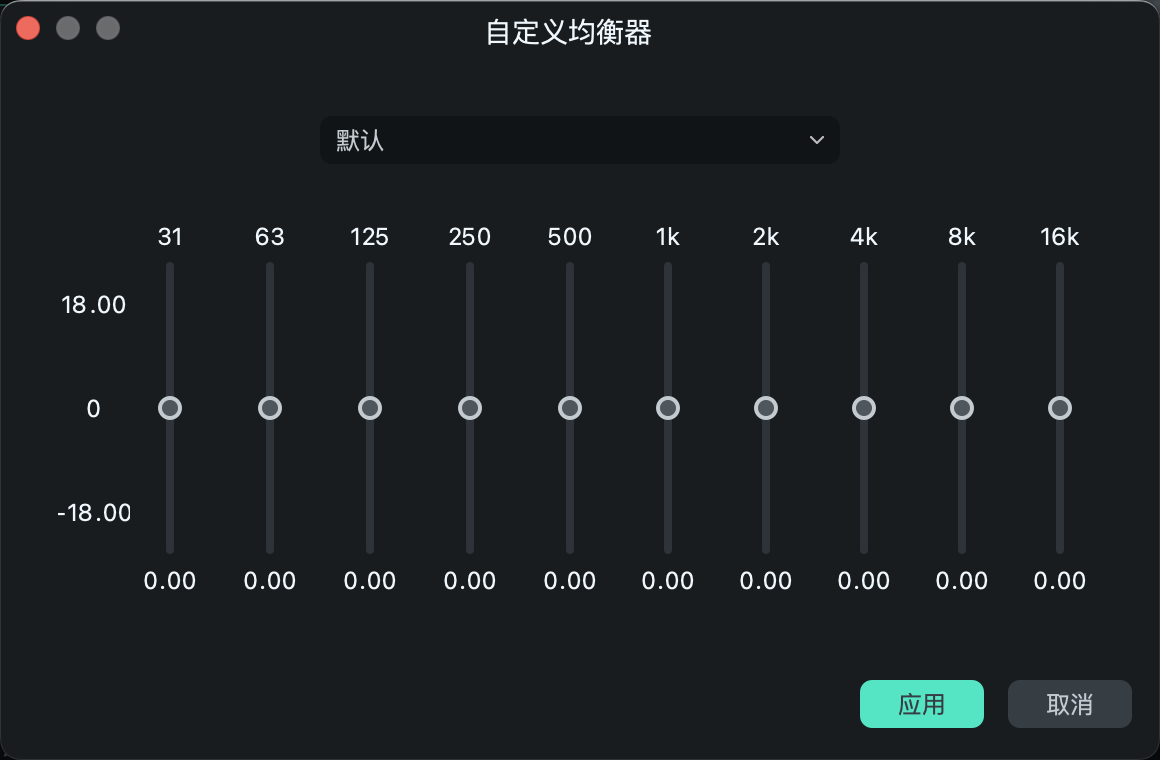Select the 31 Hz slider handle

coord(170,407)
